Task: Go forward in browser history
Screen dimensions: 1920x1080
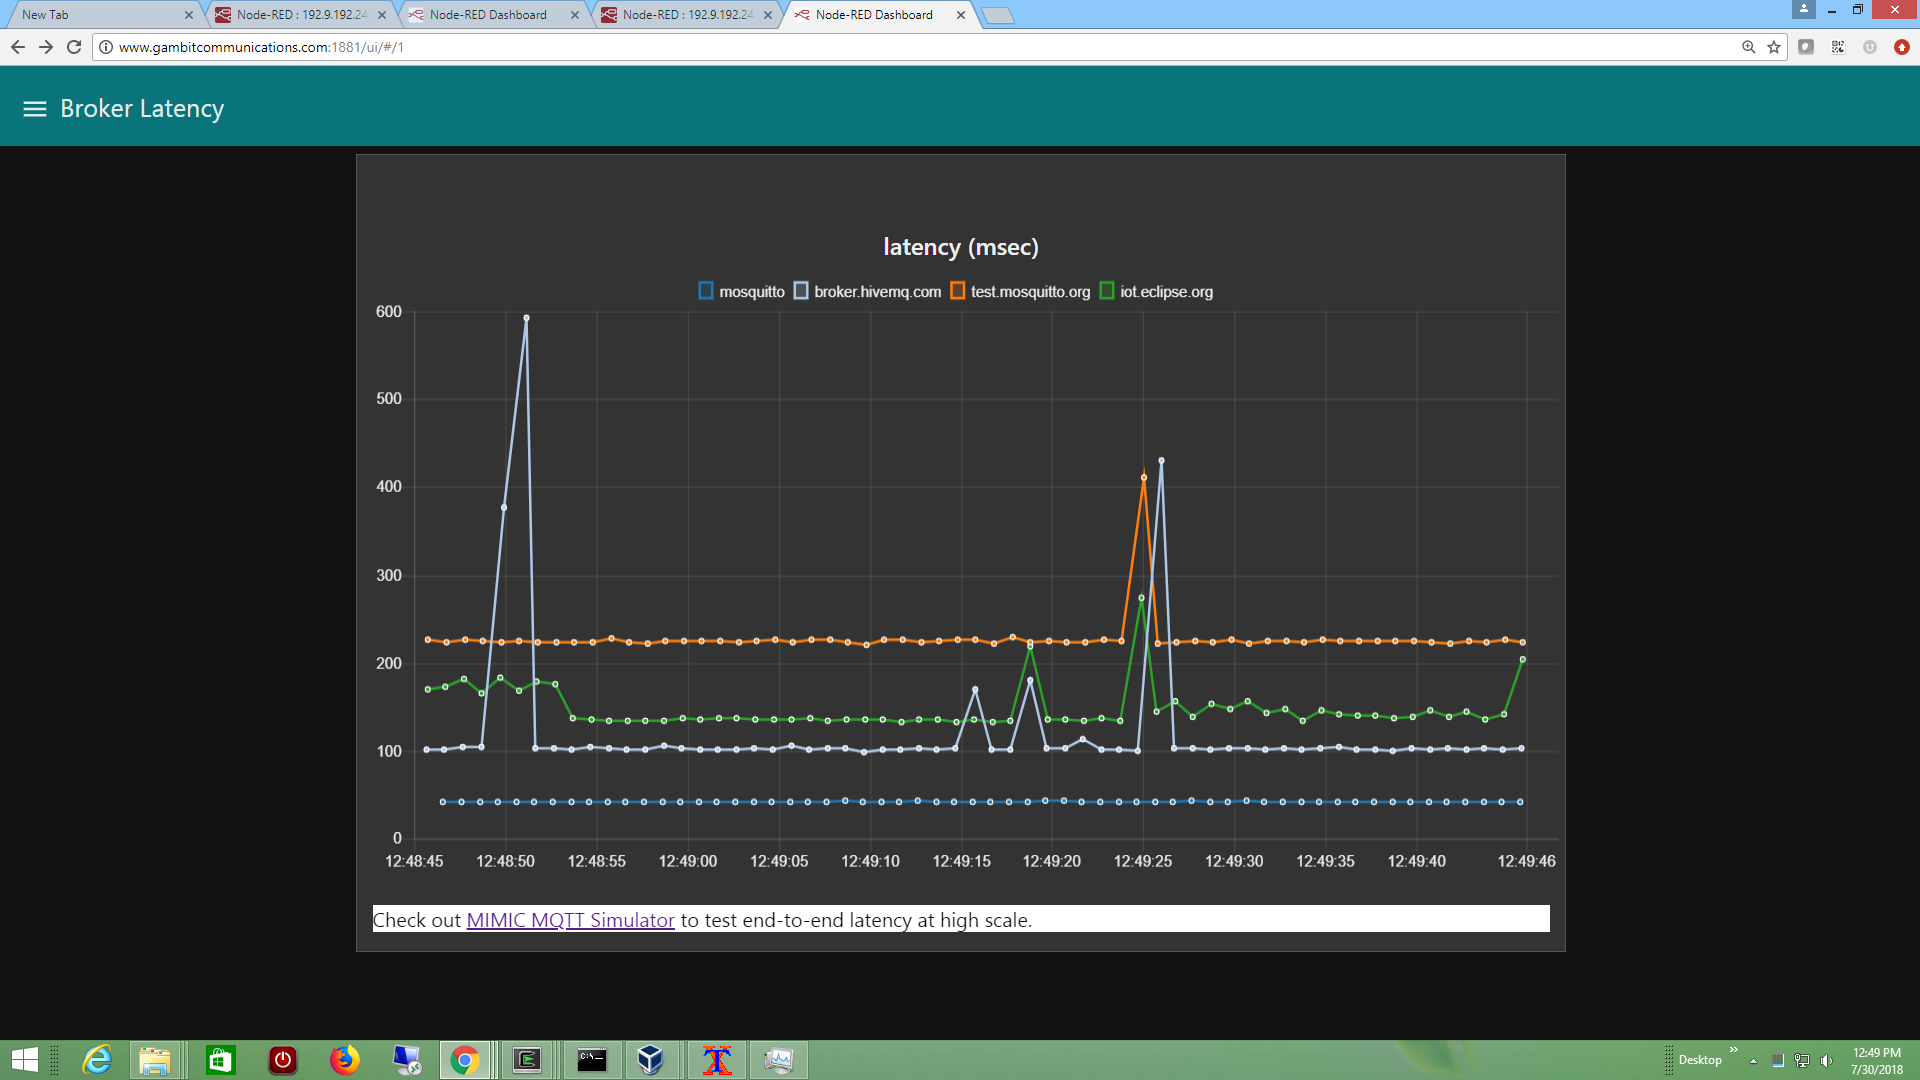Action: 46,47
